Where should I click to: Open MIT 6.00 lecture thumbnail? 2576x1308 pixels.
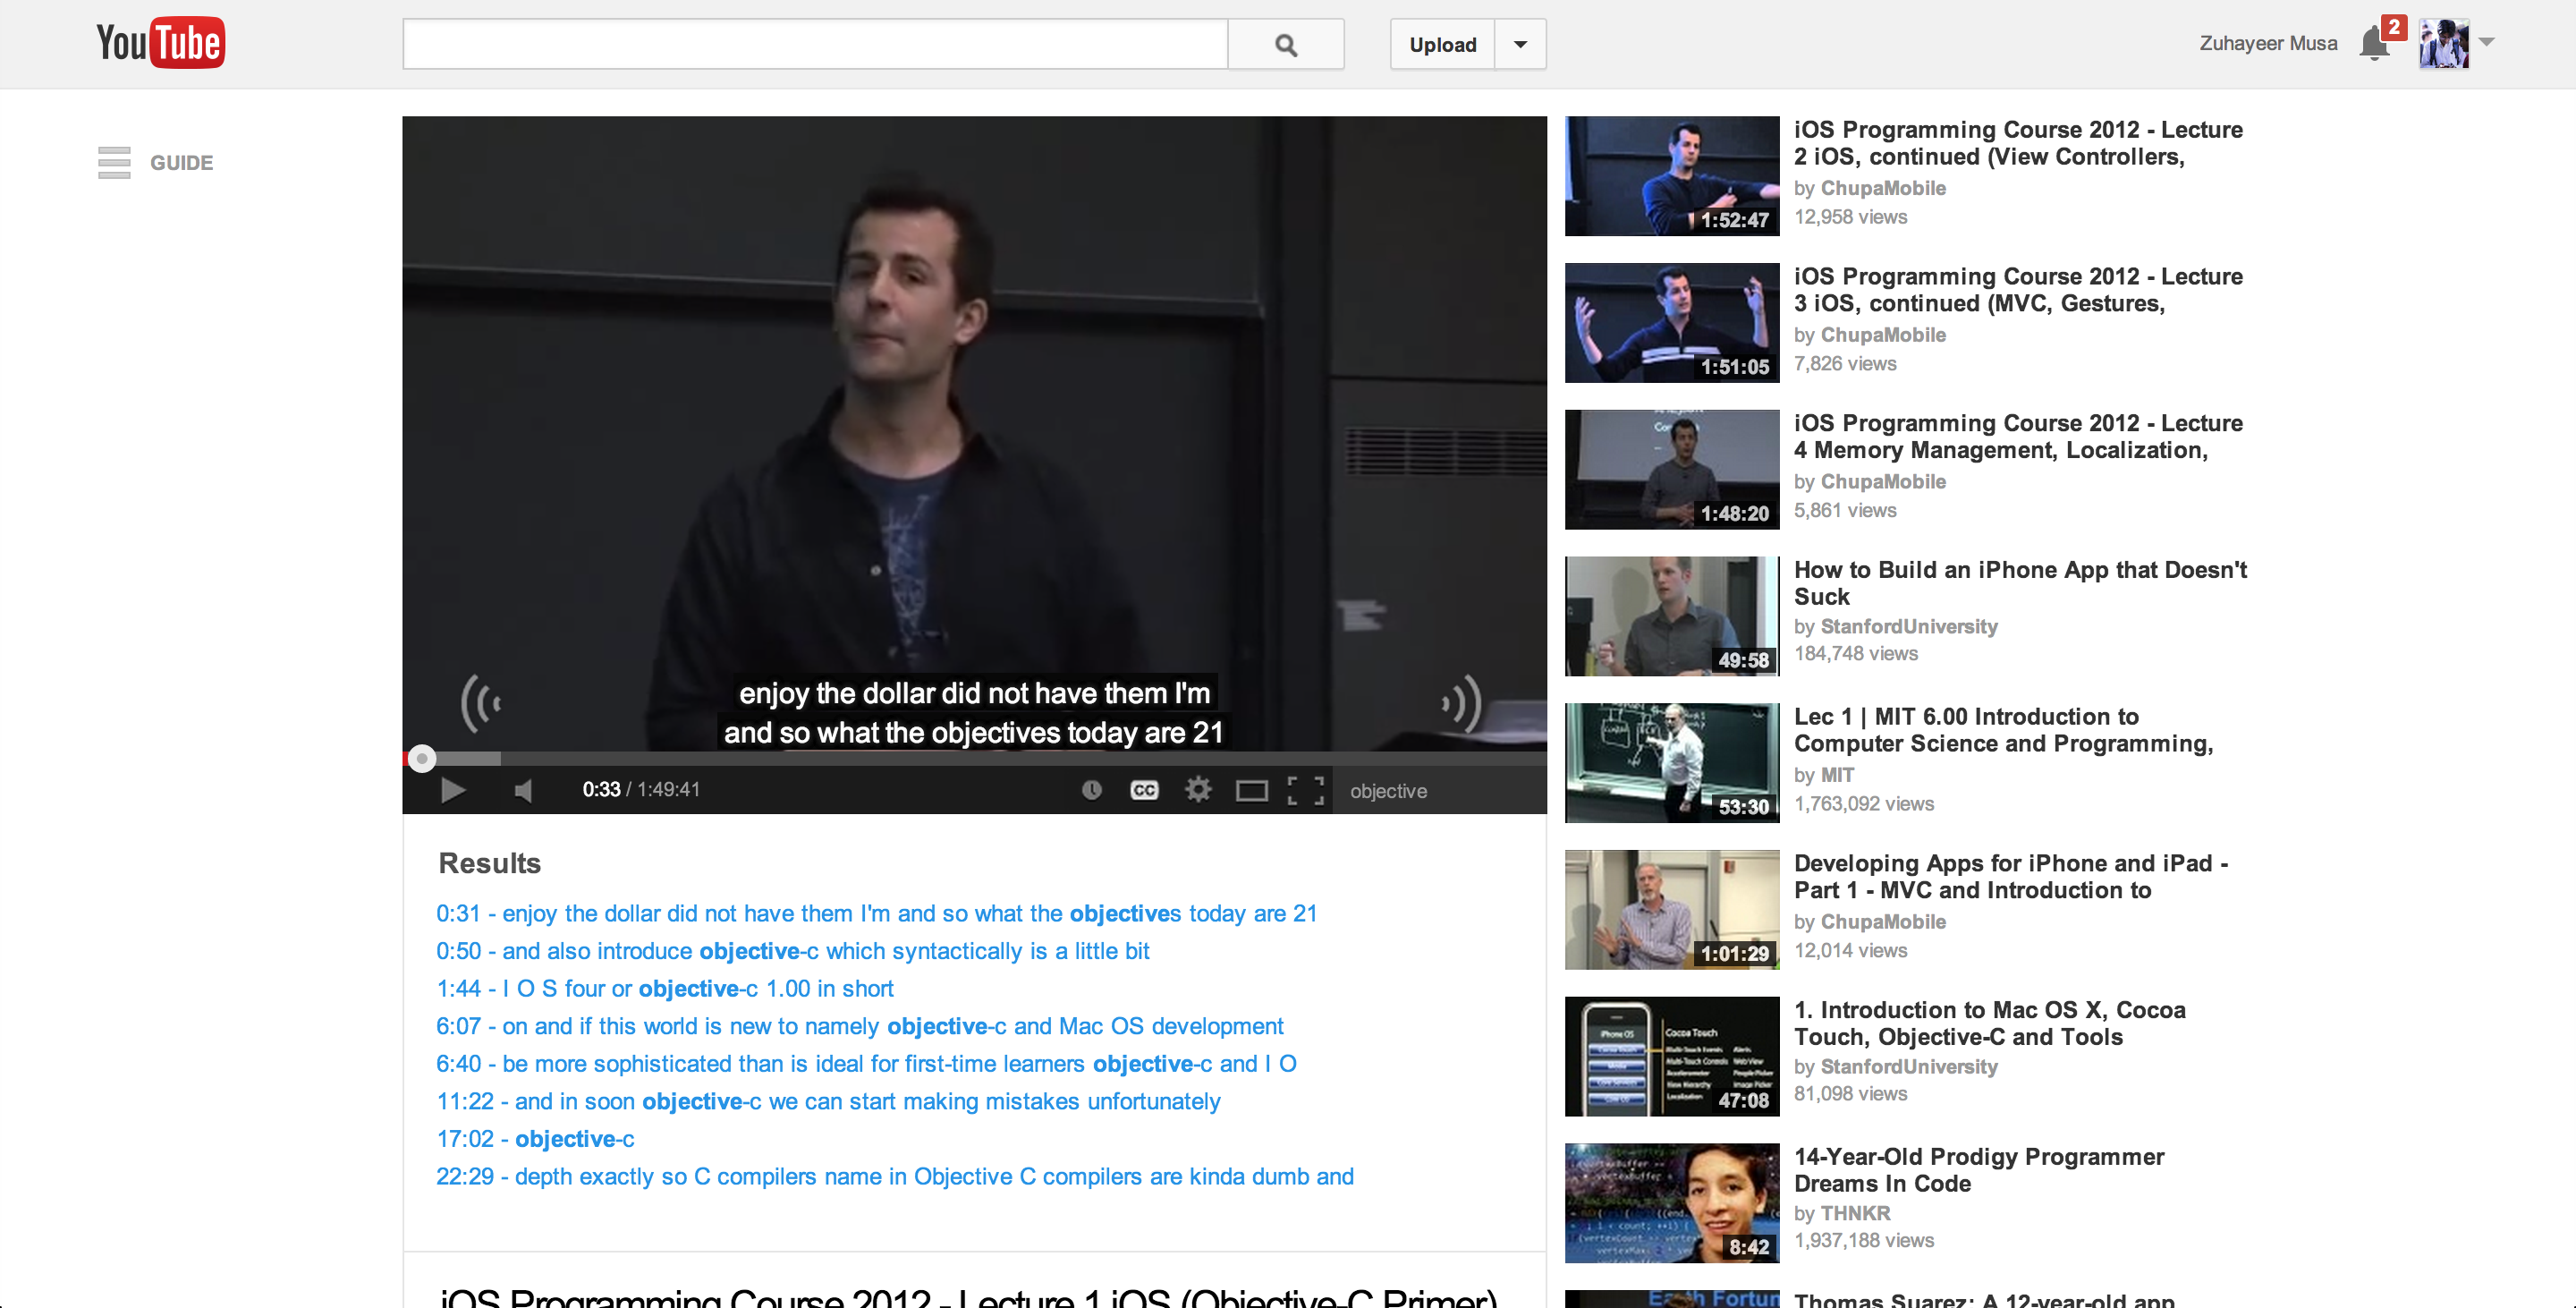coord(1671,762)
